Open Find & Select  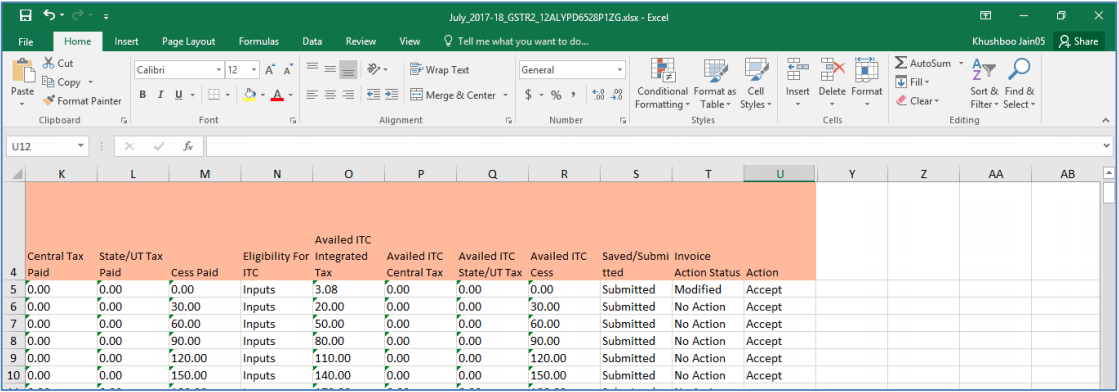(x=1019, y=84)
